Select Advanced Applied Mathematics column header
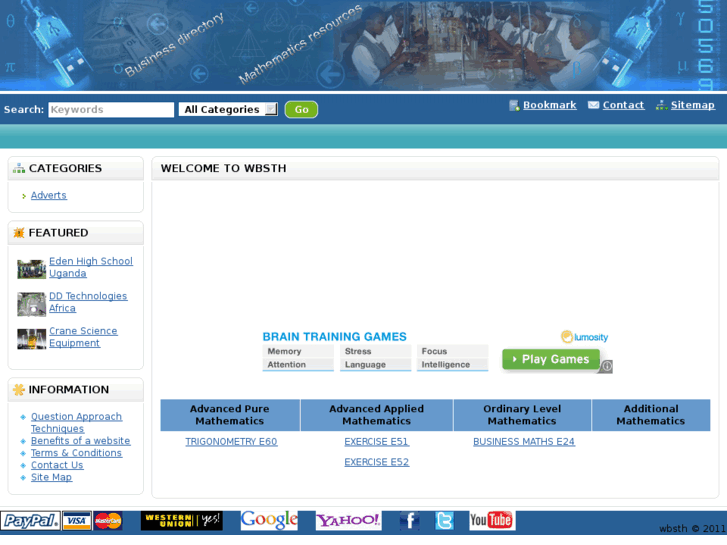This screenshot has width=727, height=545. tap(376, 415)
